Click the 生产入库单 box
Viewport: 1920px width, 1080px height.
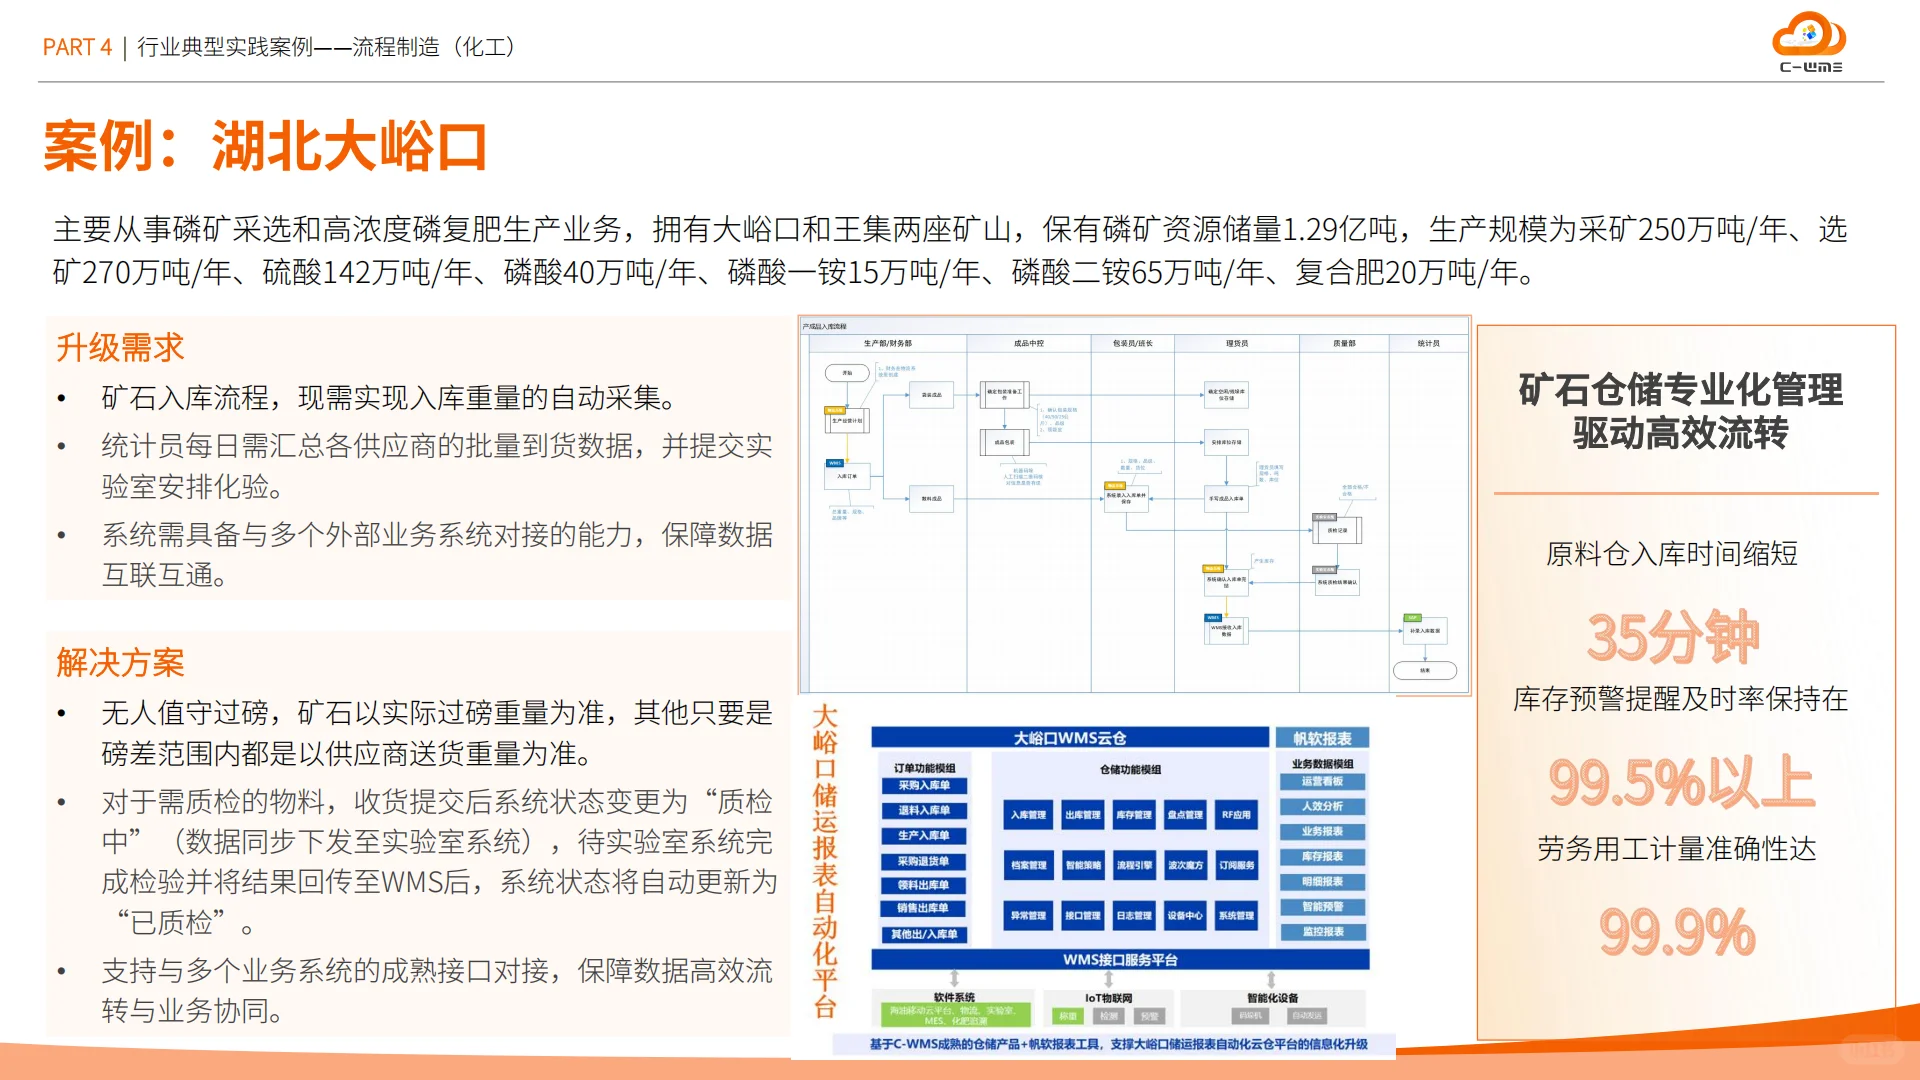(x=924, y=835)
